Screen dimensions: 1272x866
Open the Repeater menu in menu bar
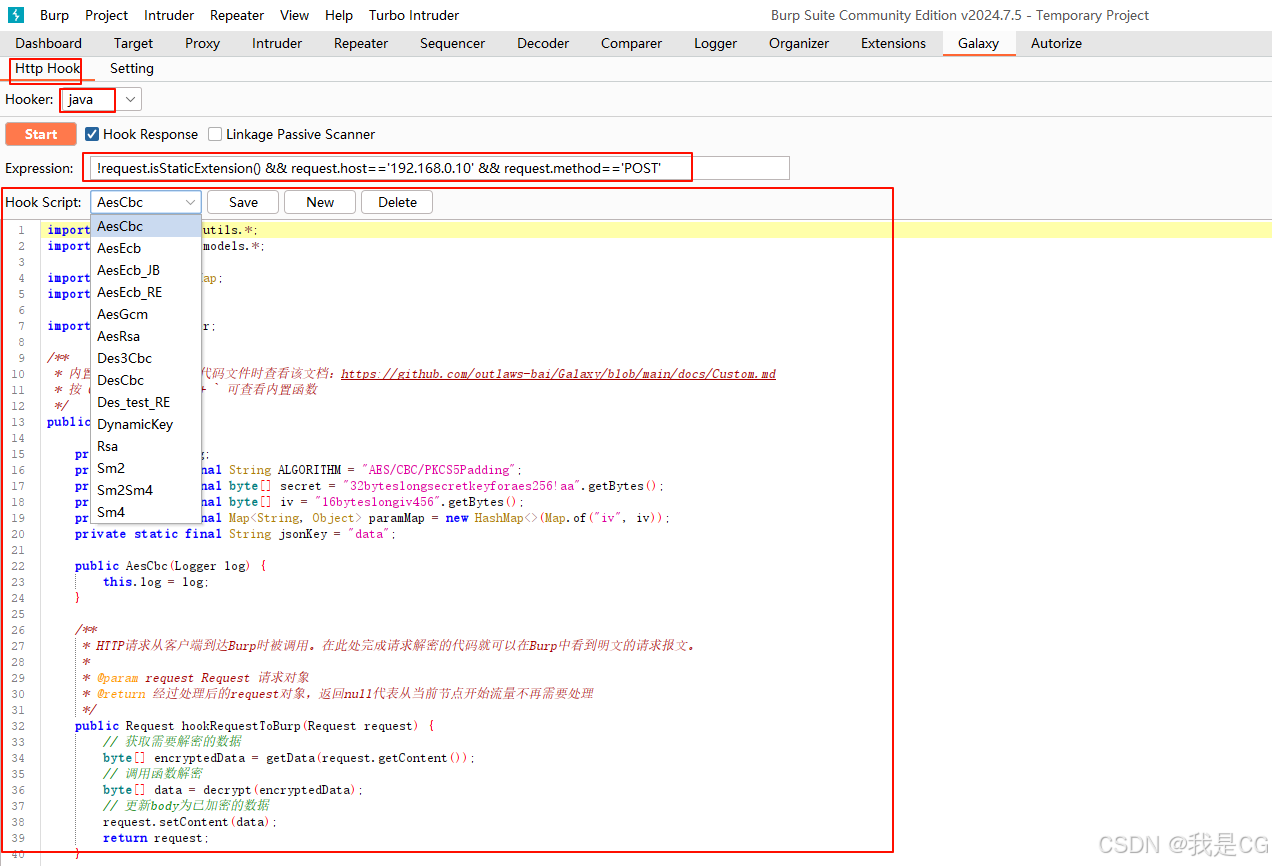pyautogui.click(x=237, y=15)
